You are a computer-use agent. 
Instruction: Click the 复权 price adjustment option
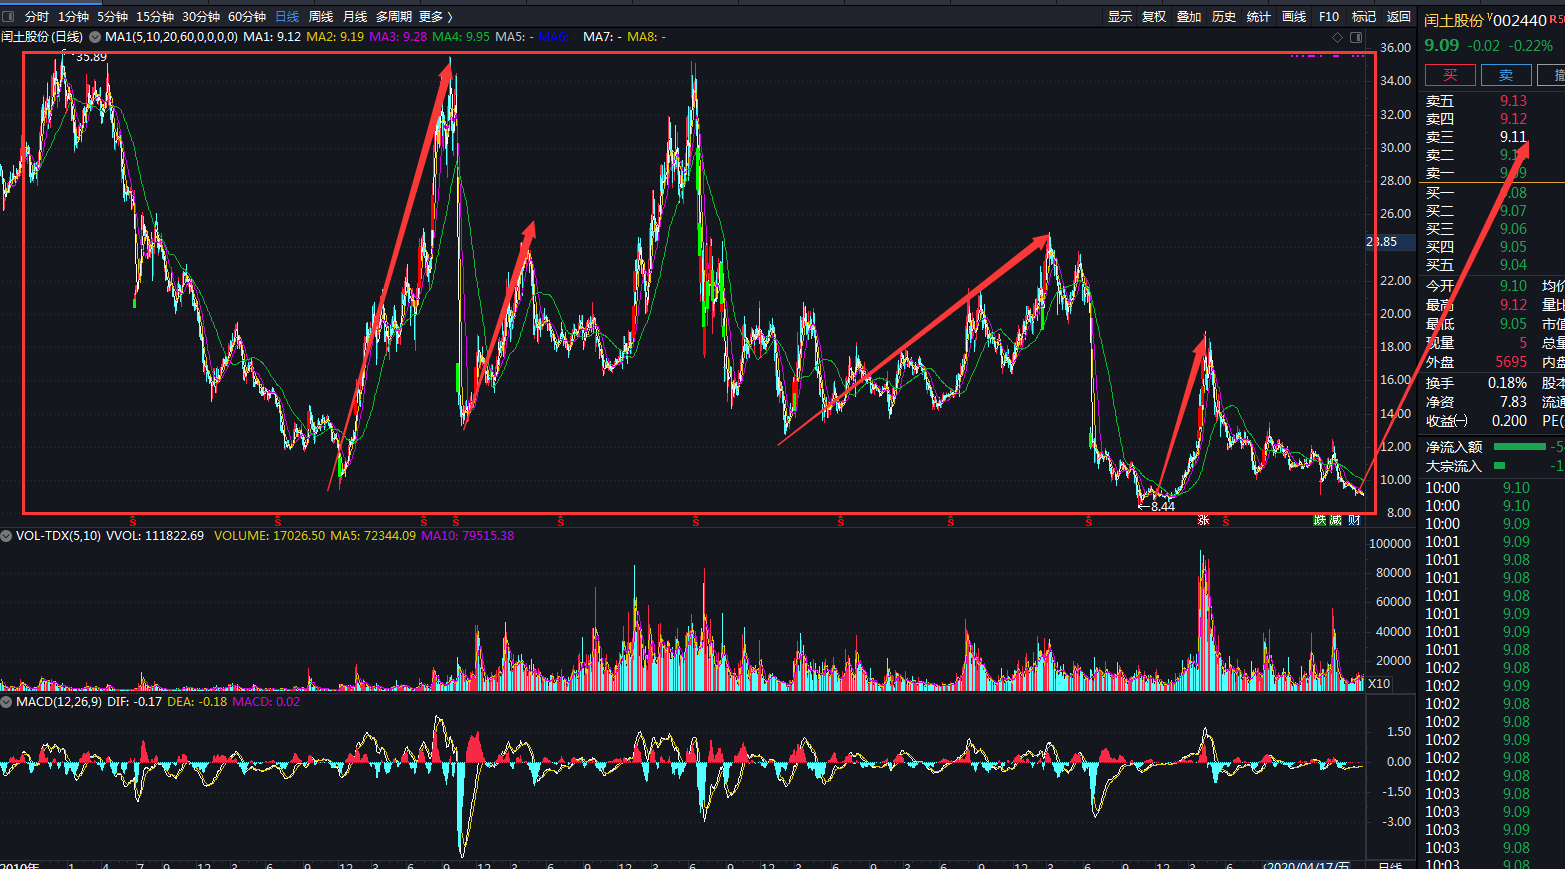point(1154,16)
